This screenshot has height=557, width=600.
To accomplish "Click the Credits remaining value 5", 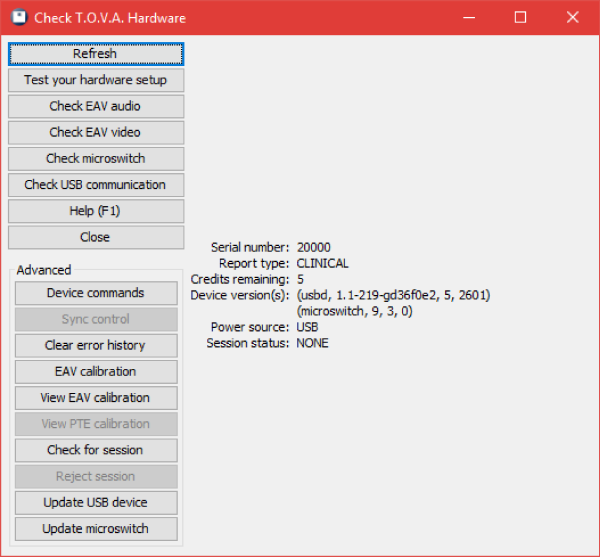I will pos(300,280).
